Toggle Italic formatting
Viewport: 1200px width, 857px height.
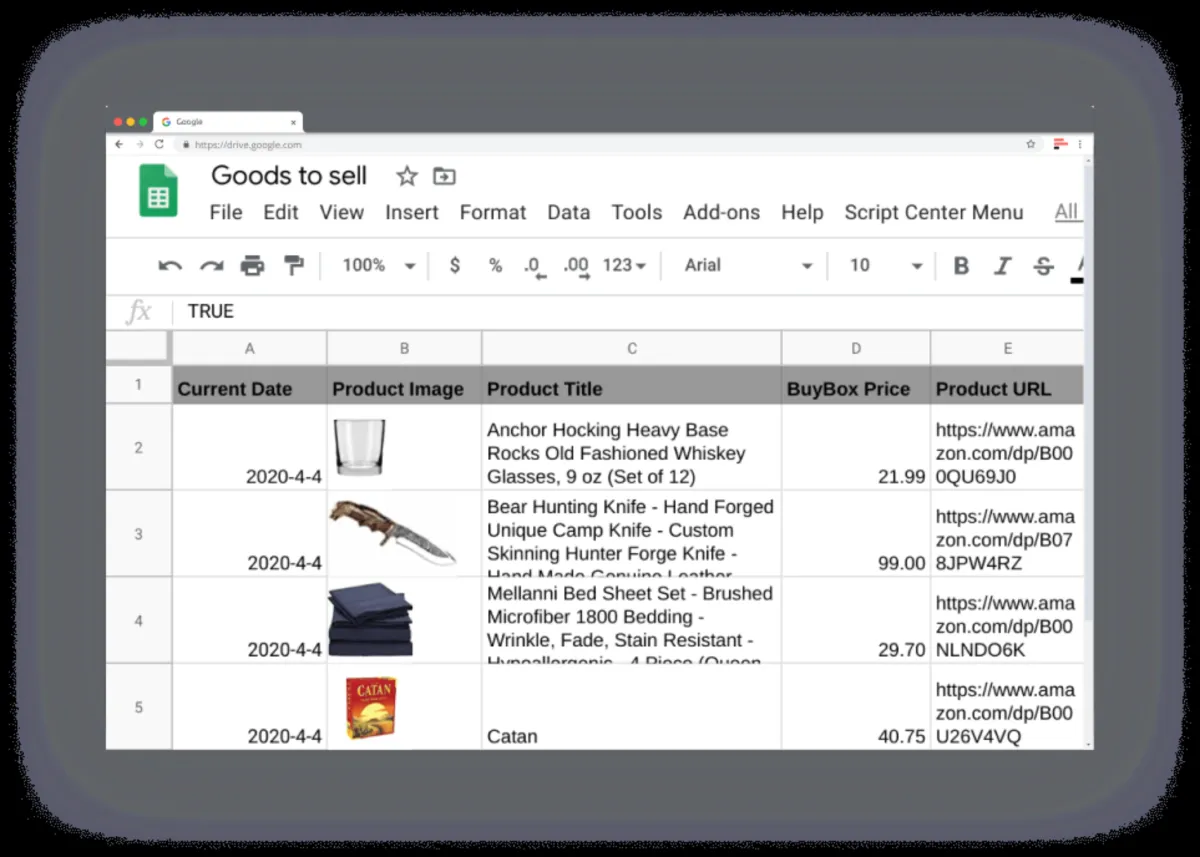(x=1002, y=265)
